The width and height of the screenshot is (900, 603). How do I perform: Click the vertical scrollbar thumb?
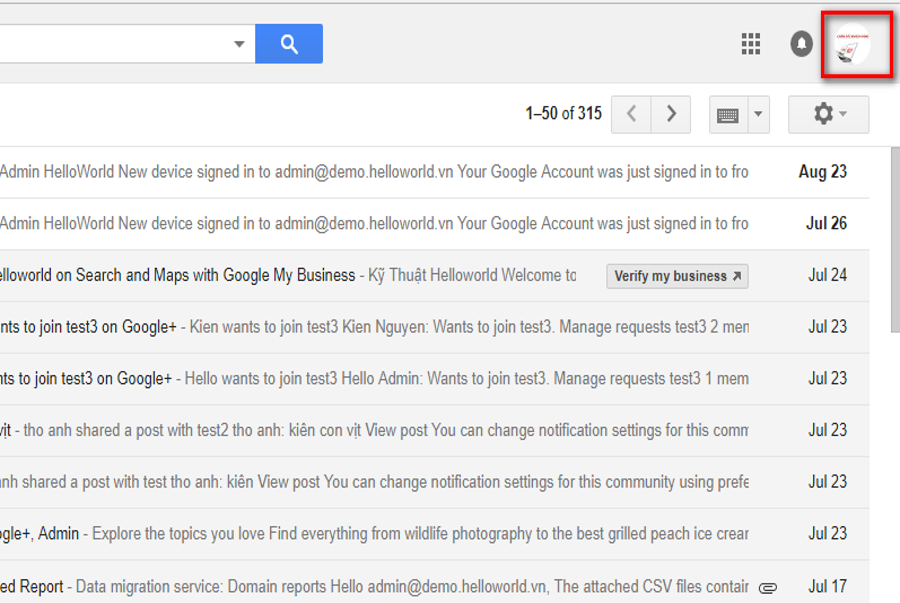click(895, 239)
